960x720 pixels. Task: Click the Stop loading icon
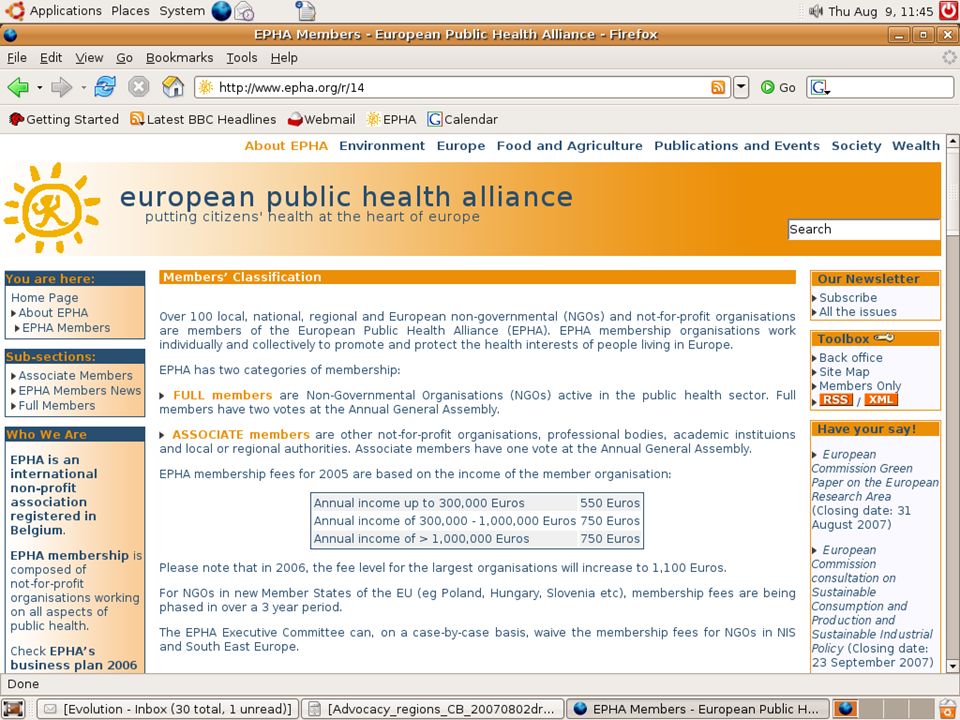click(139, 87)
